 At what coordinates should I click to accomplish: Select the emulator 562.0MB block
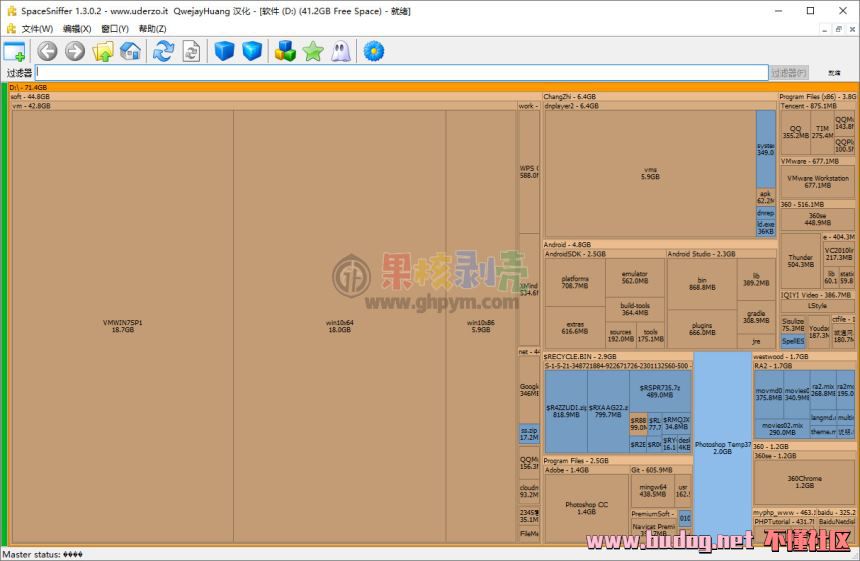(635, 277)
